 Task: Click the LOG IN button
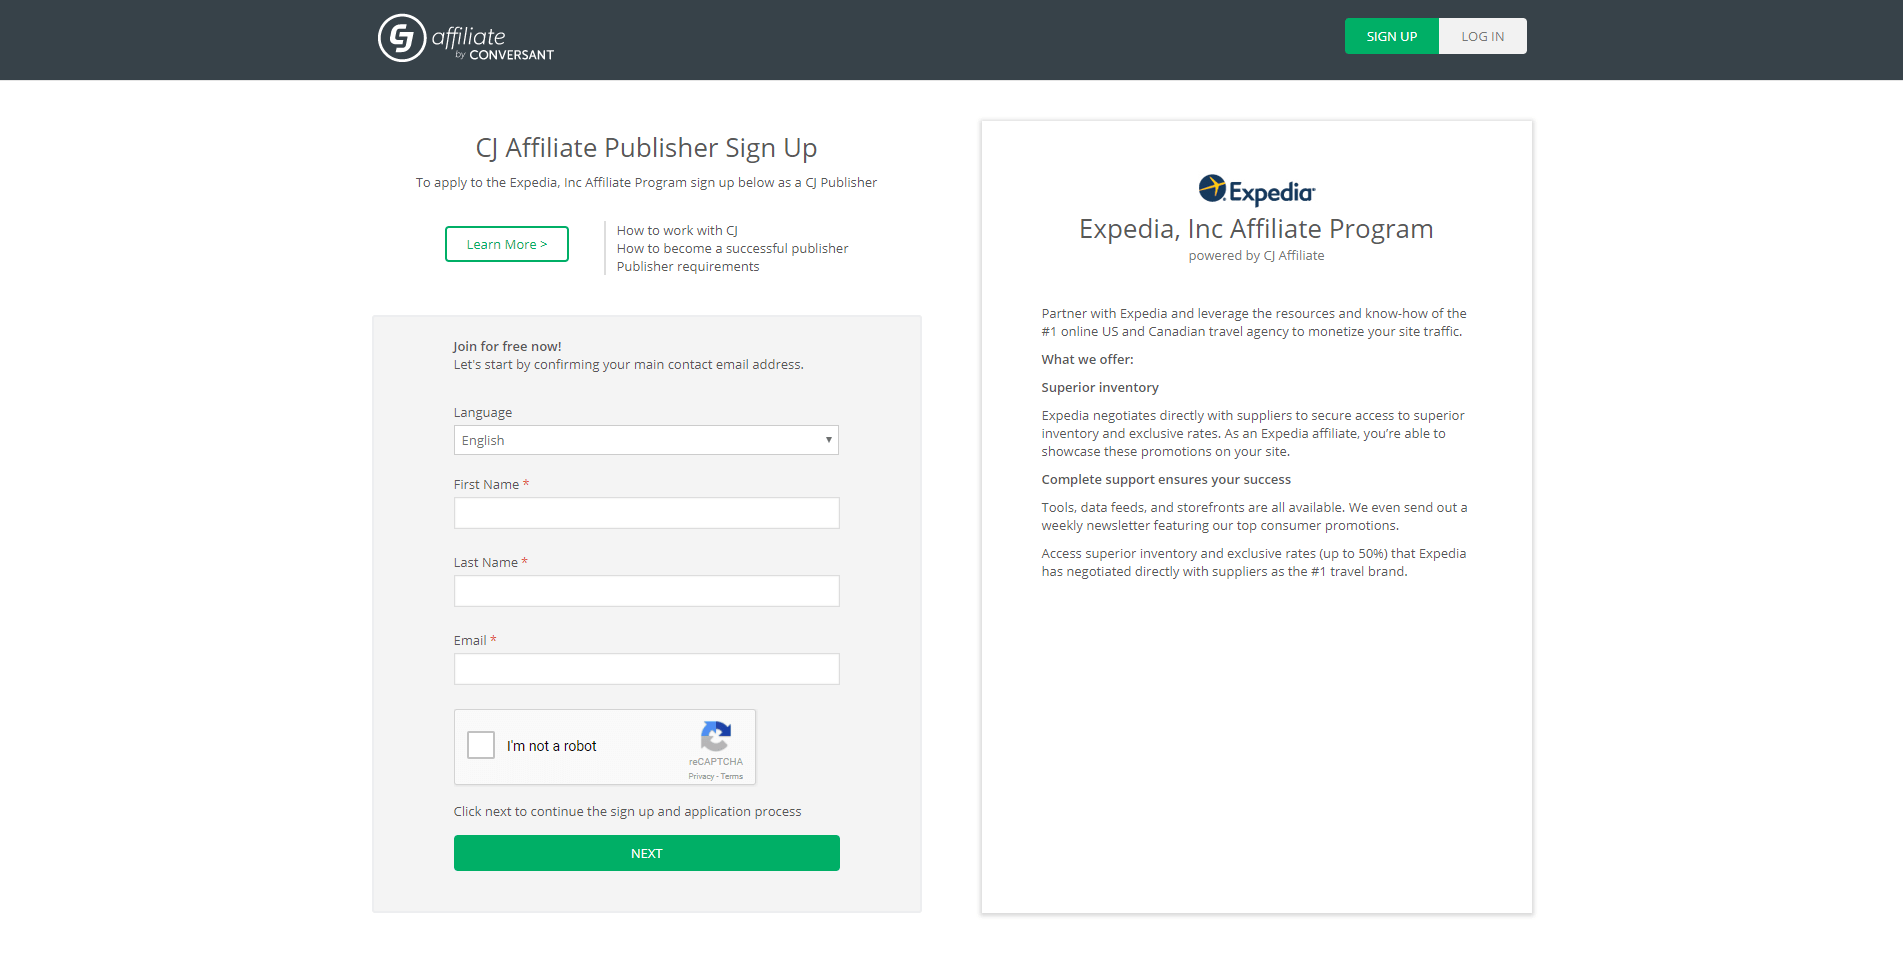click(x=1482, y=36)
